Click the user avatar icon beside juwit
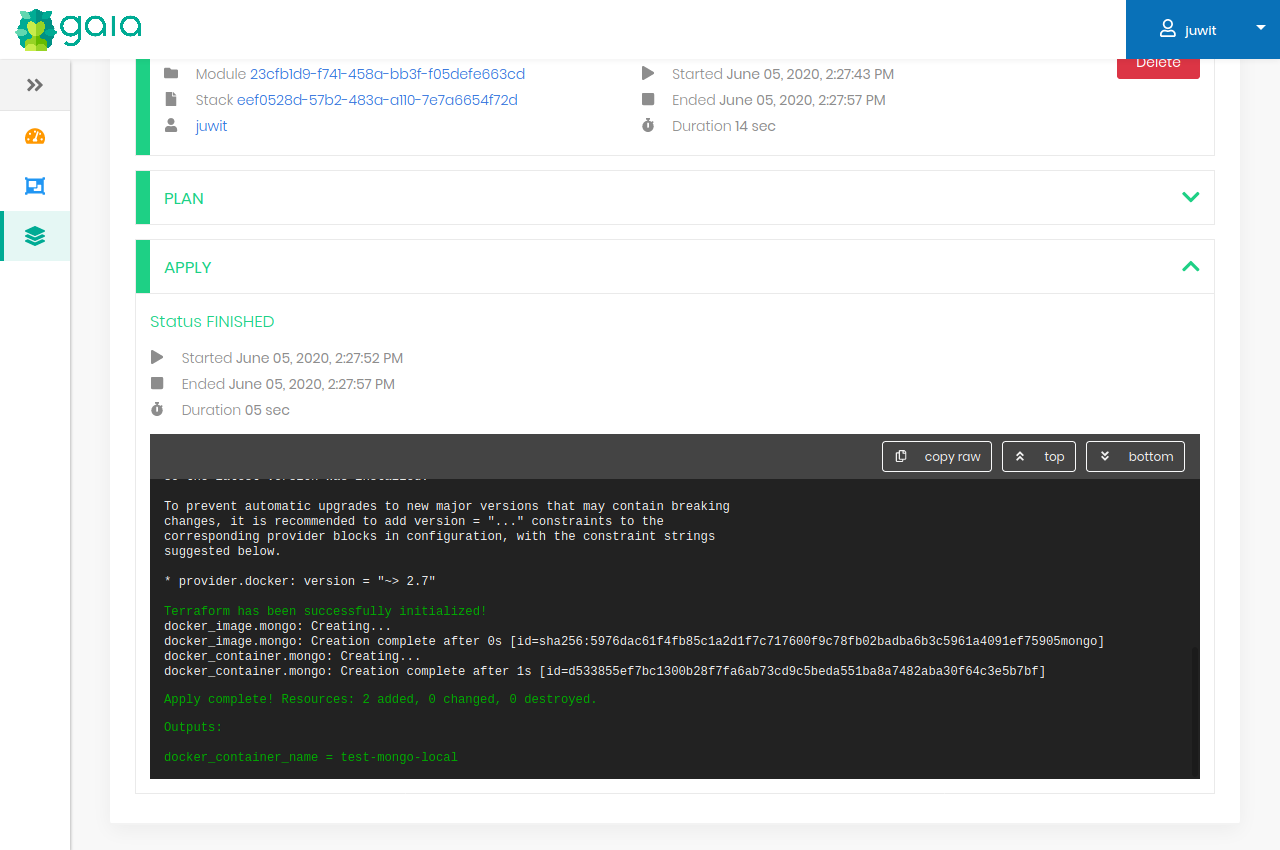The width and height of the screenshot is (1280, 850). click(x=1167, y=29)
